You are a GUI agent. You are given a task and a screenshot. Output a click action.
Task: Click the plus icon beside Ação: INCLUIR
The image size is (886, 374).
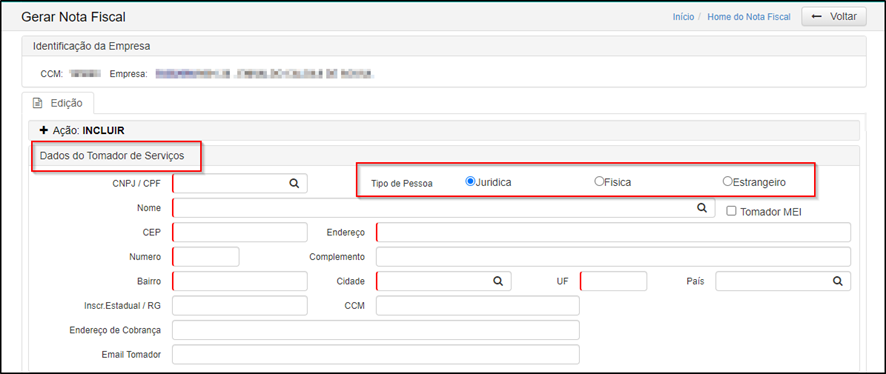pos(44,130)
